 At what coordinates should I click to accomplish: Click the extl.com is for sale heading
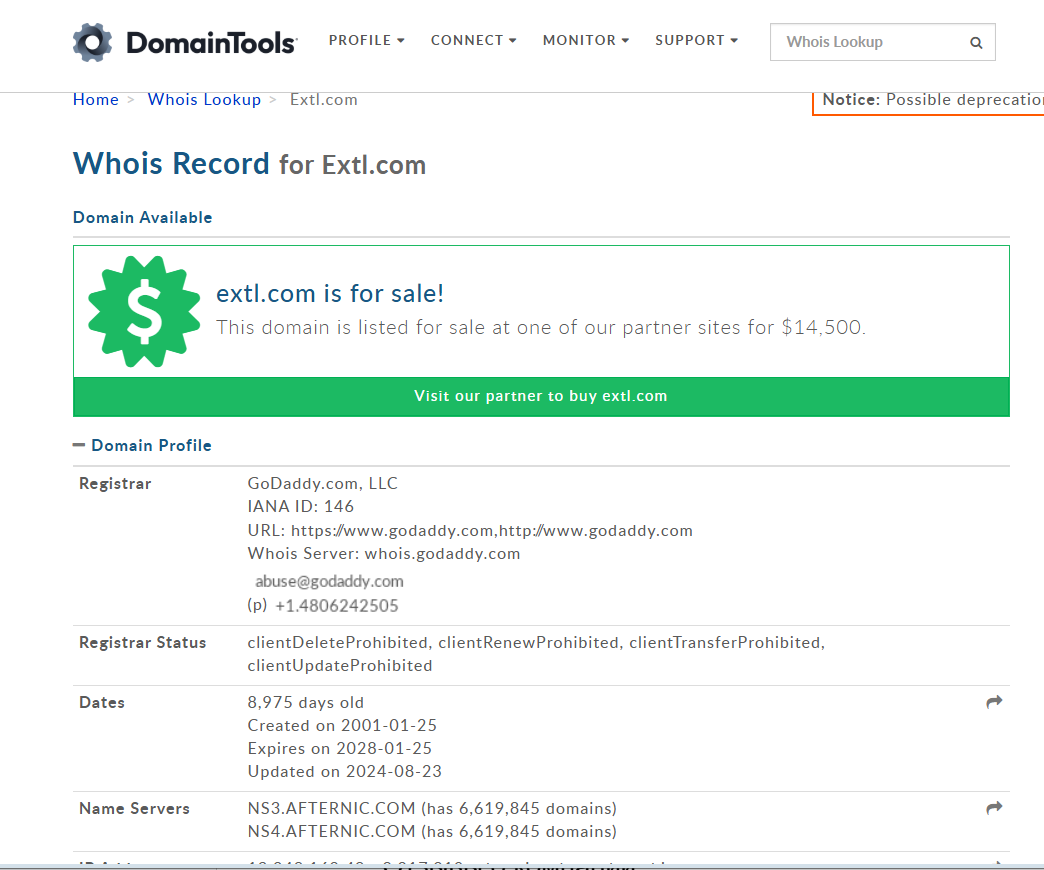coord(330,294)
